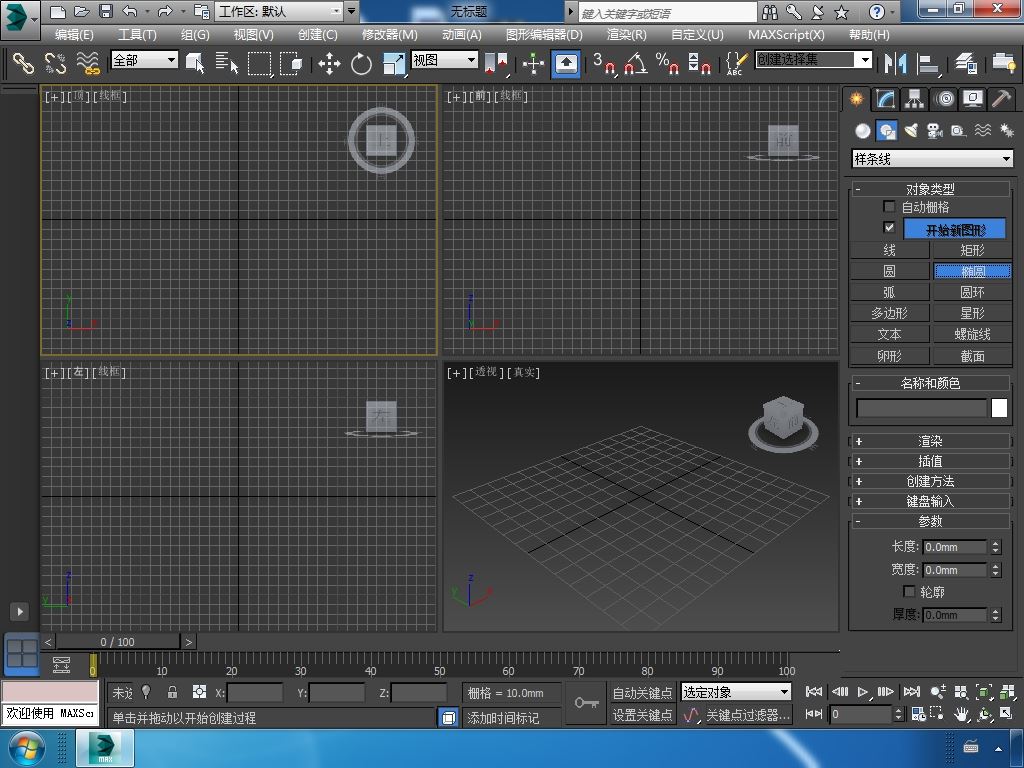Toggle Percent Snap button
The width and height of the screenshot is (1024, 768).
click(667, 63)
